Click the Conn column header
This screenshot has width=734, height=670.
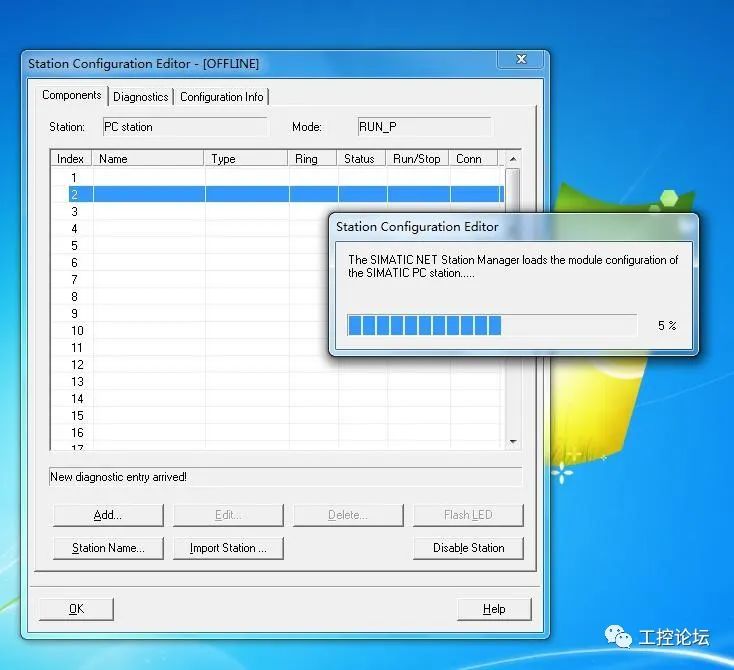473,159
